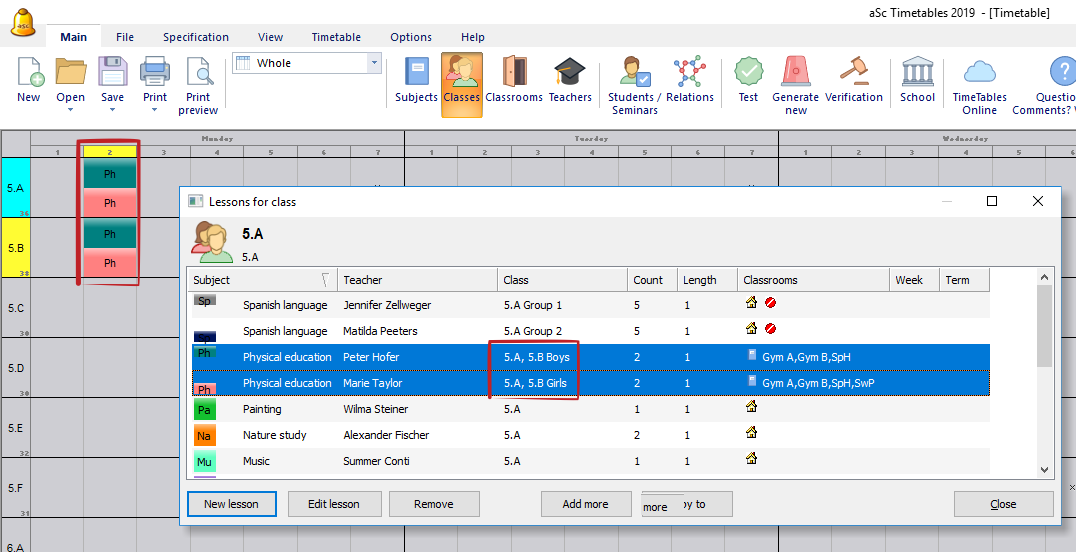
Task: Expand the Open file dropdown arrow
Action: coord(70,110)
